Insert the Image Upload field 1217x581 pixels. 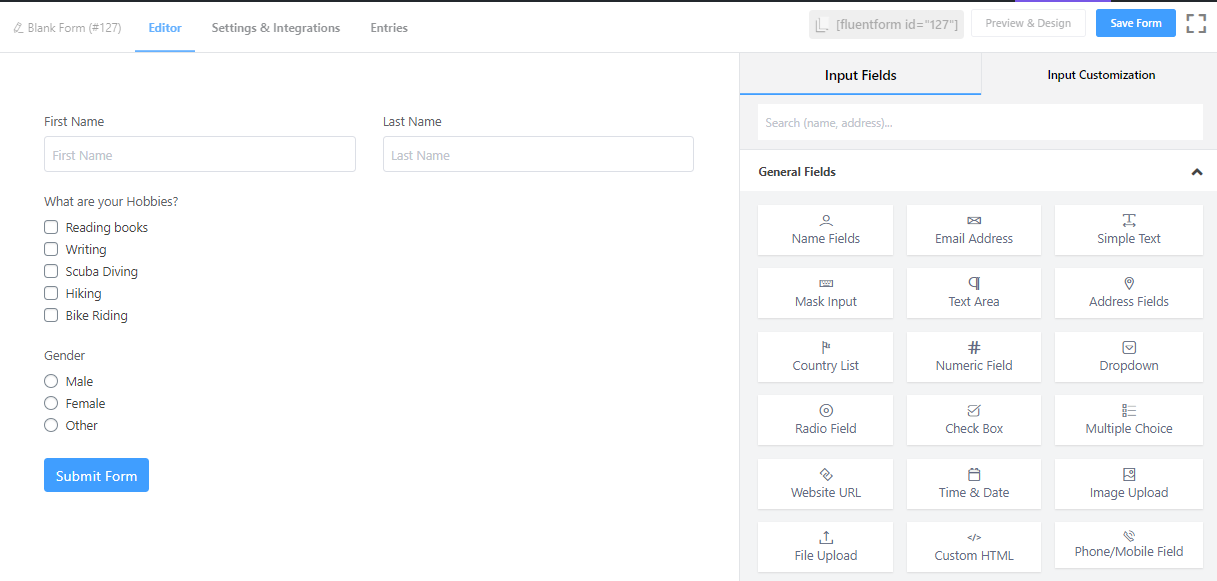pos(1129,484)
